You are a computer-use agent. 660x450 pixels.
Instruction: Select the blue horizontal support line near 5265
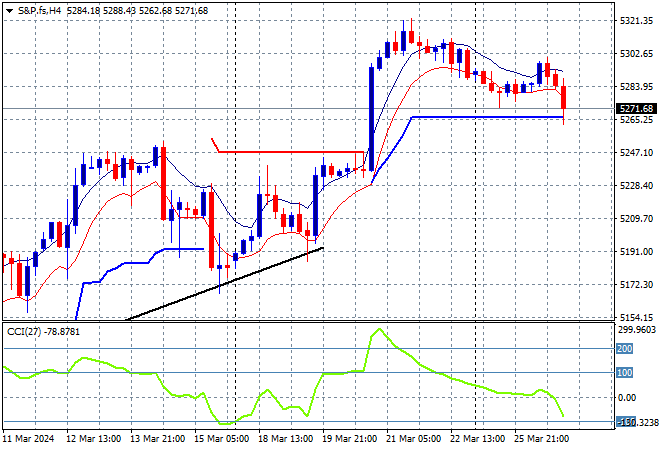(480, 117)
